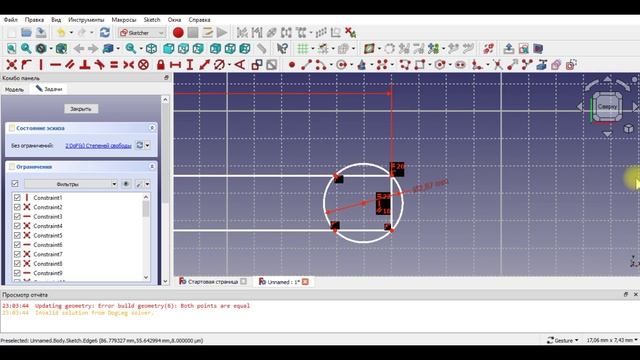Select the radius/diameter constraint tool

tap(219, 64)
